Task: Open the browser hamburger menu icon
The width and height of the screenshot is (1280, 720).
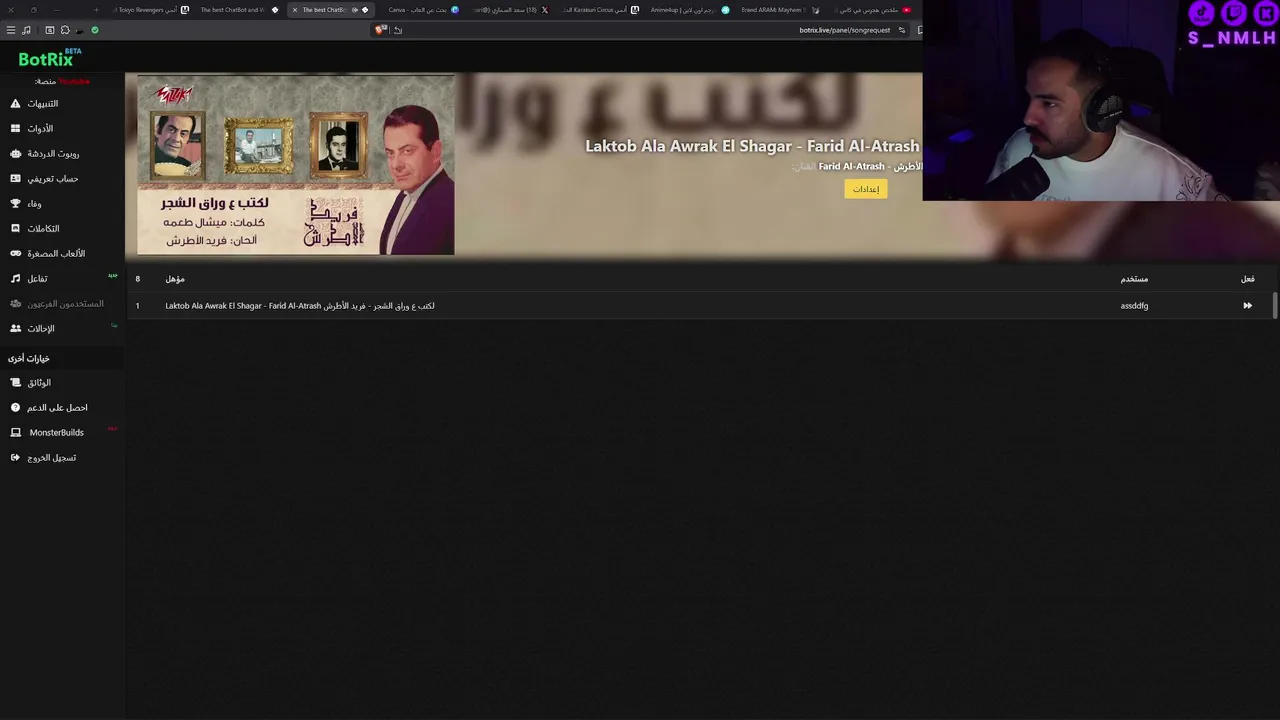Action: (11, 30)
